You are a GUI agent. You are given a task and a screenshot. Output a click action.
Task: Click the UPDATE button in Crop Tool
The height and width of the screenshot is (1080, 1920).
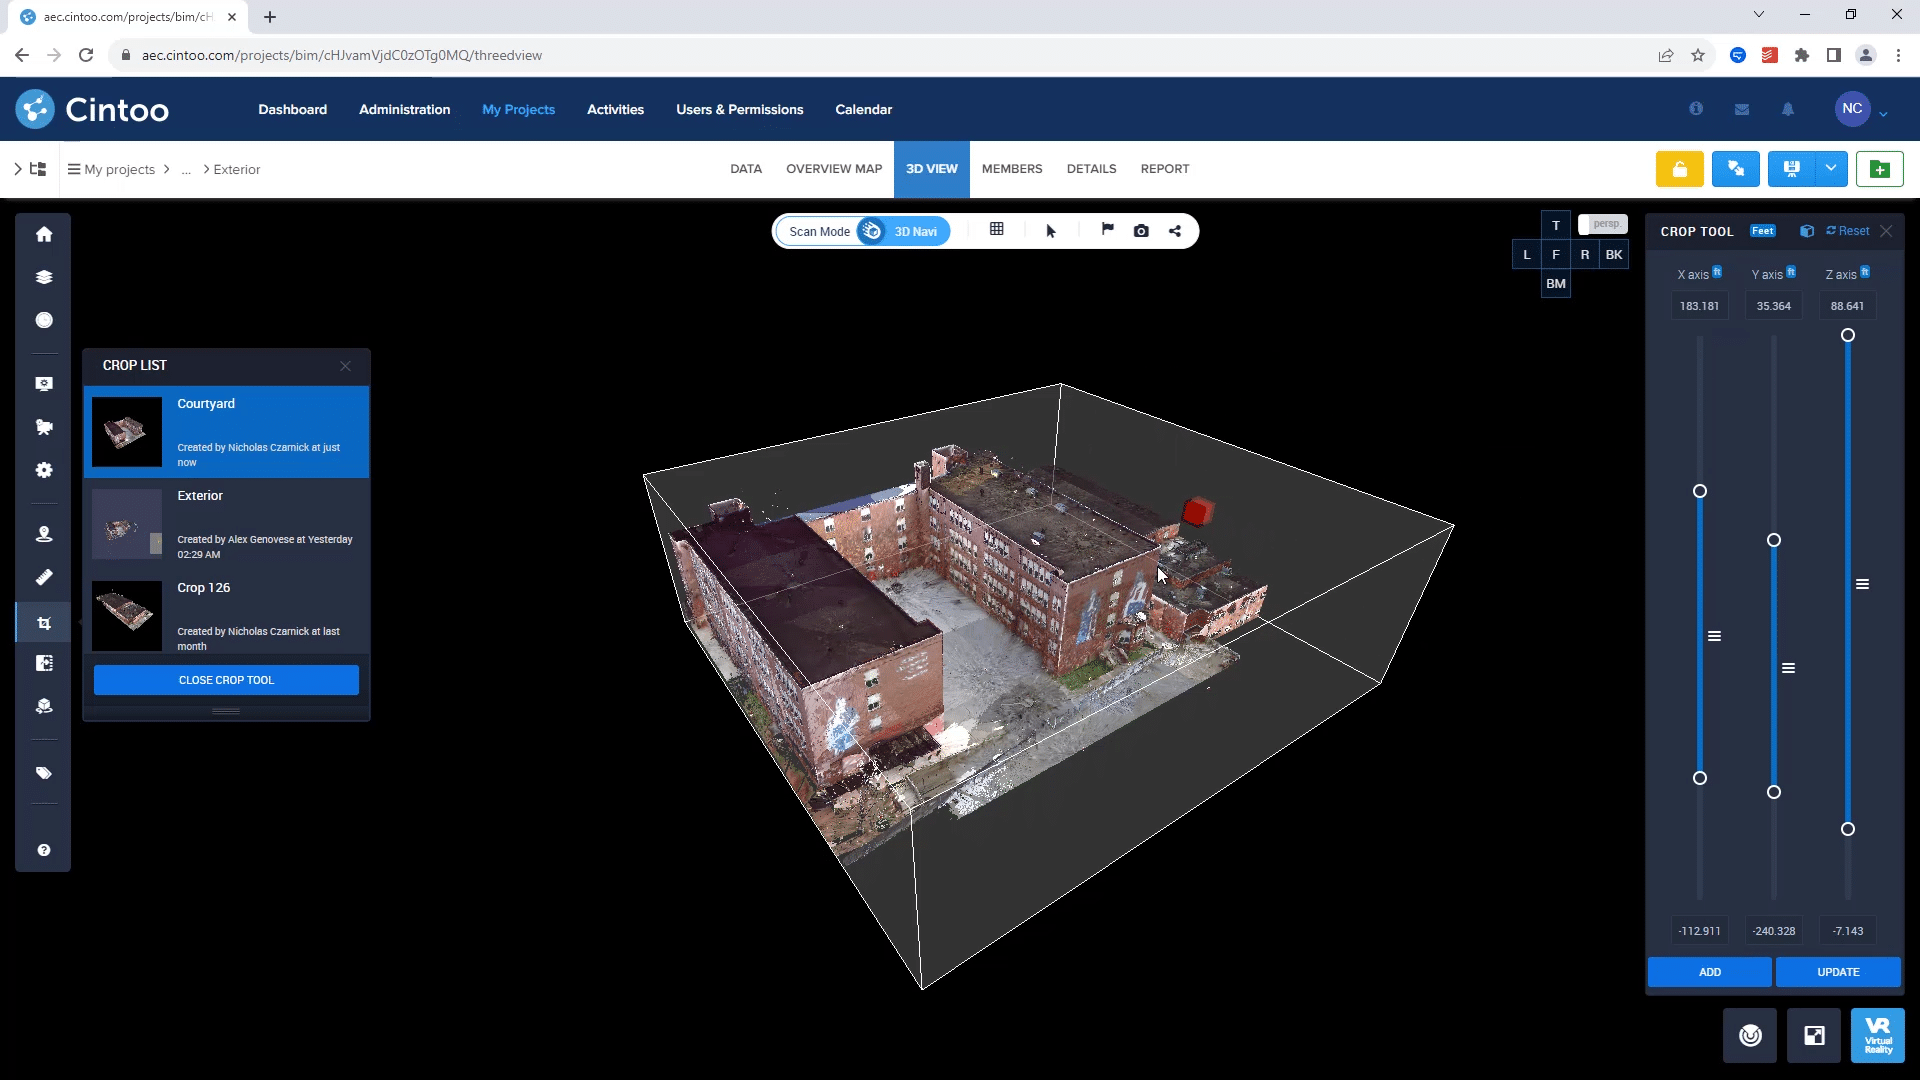(x=1837, y=972)
